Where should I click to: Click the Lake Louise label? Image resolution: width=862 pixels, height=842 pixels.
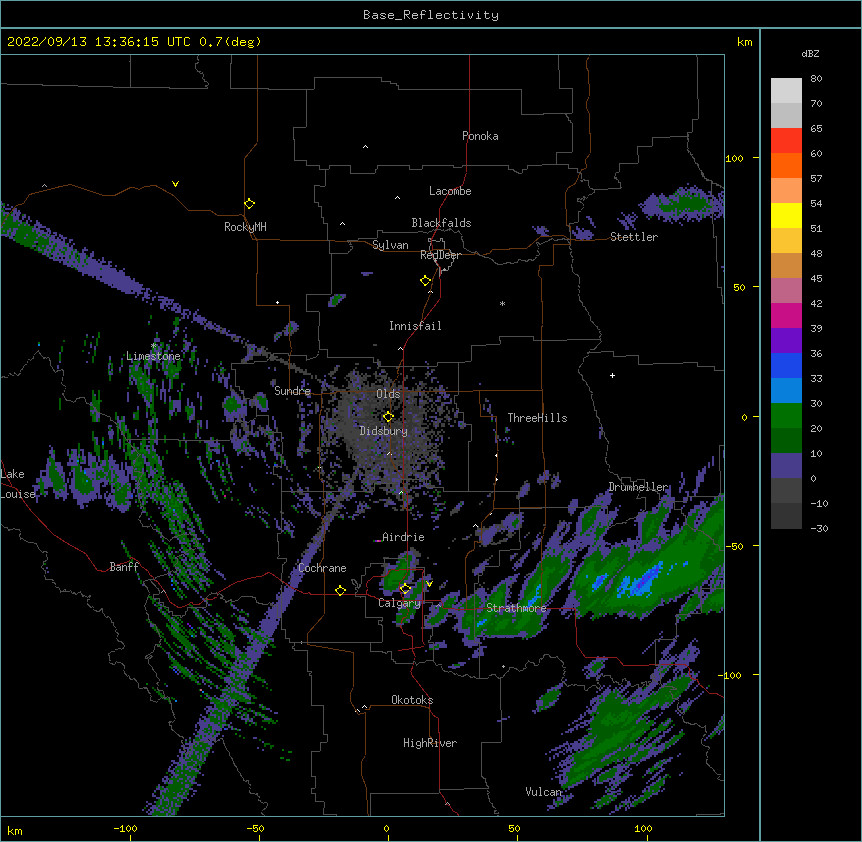(18, 484)
